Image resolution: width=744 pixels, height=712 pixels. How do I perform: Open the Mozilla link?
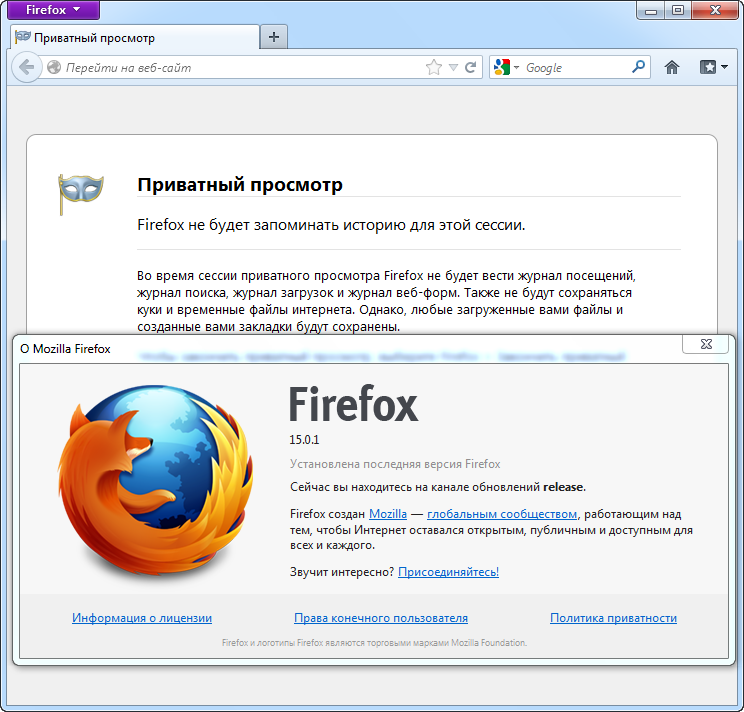tap(388, 514)
